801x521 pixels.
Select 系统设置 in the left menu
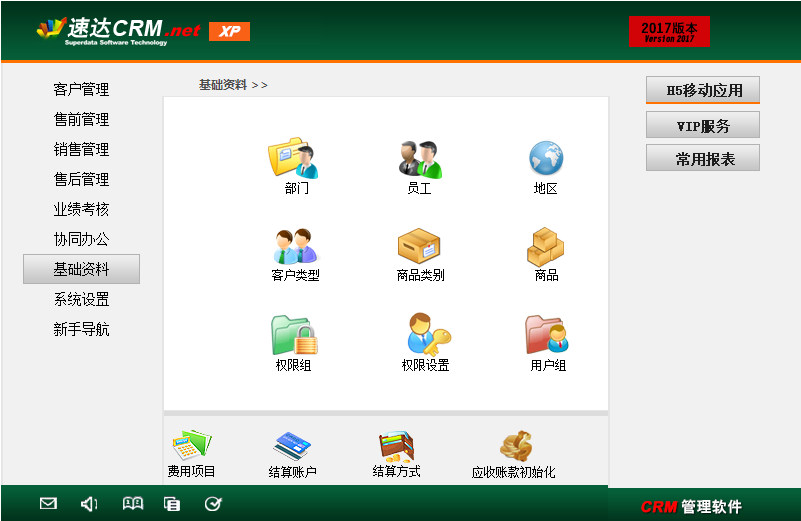81,299
